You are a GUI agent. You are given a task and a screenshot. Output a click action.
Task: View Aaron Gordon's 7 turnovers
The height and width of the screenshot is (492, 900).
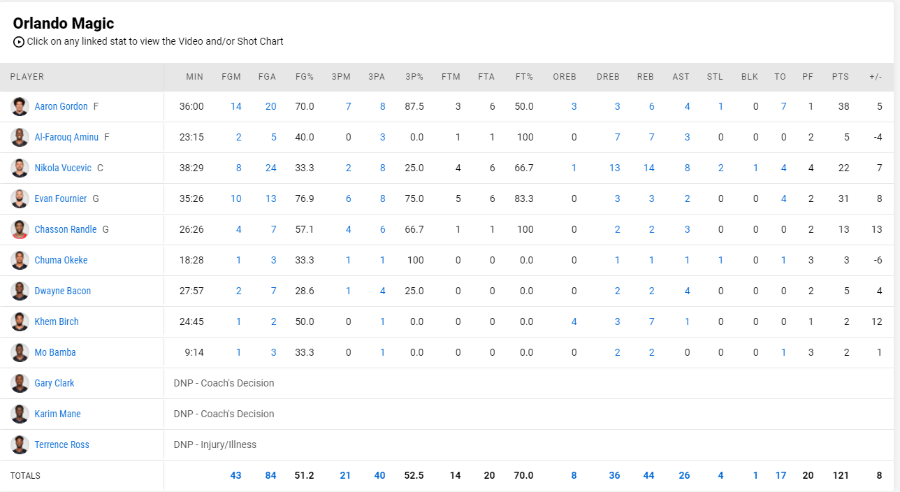click(783, 106)
